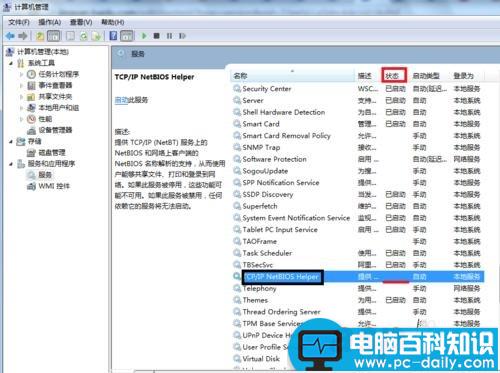500x373 pixels.
Task: Select 任务计划程序 clock icon in tree
Action: (31, 74)
